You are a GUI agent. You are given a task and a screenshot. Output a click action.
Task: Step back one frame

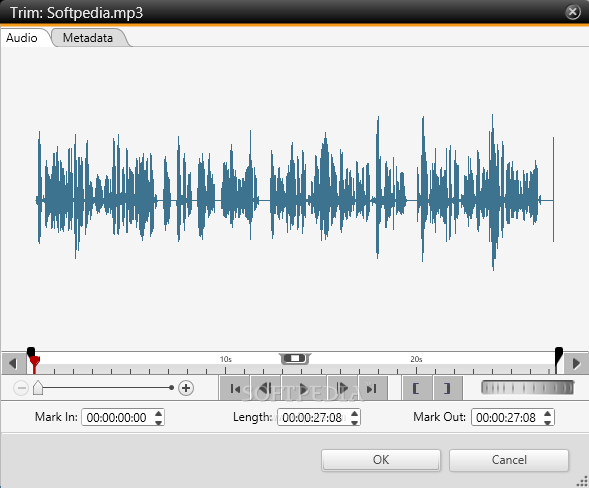[x=266, y=388]
